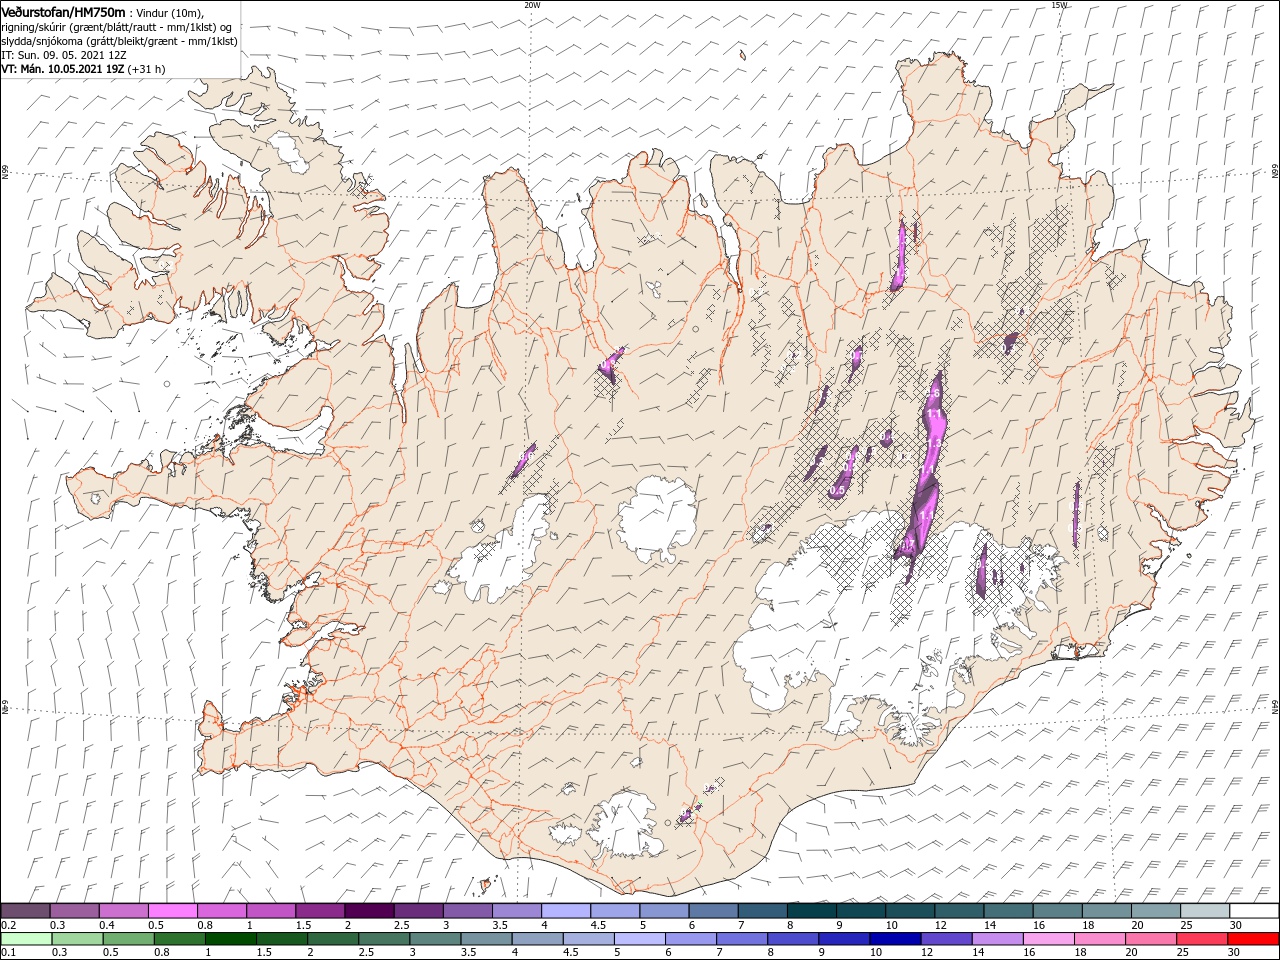Pick the dark green 1 swatch on rain scale
The height and width of the screenshot is (960, 1280).
pos(231,939)
